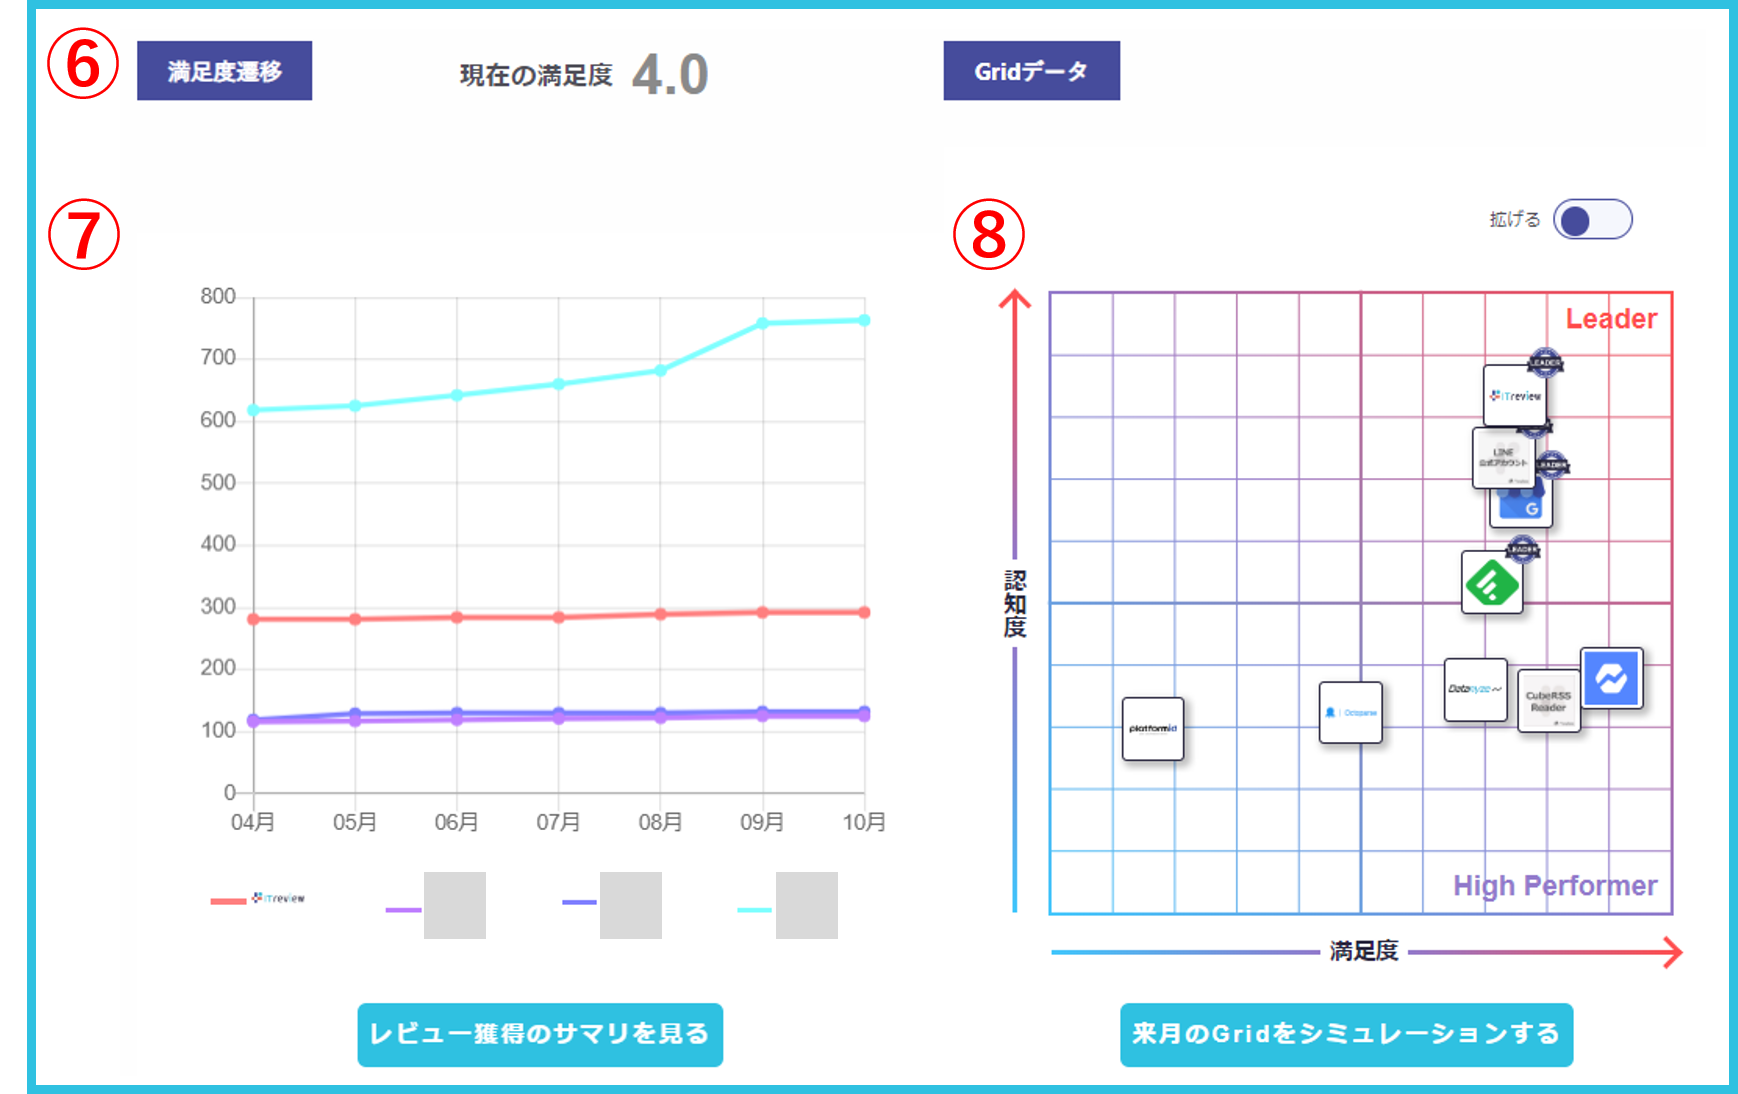The width and height of the screenshot is (1738, 1094).
Task: Click 来月のGridをシミュレーションする button
Action: (1347, 1035)
